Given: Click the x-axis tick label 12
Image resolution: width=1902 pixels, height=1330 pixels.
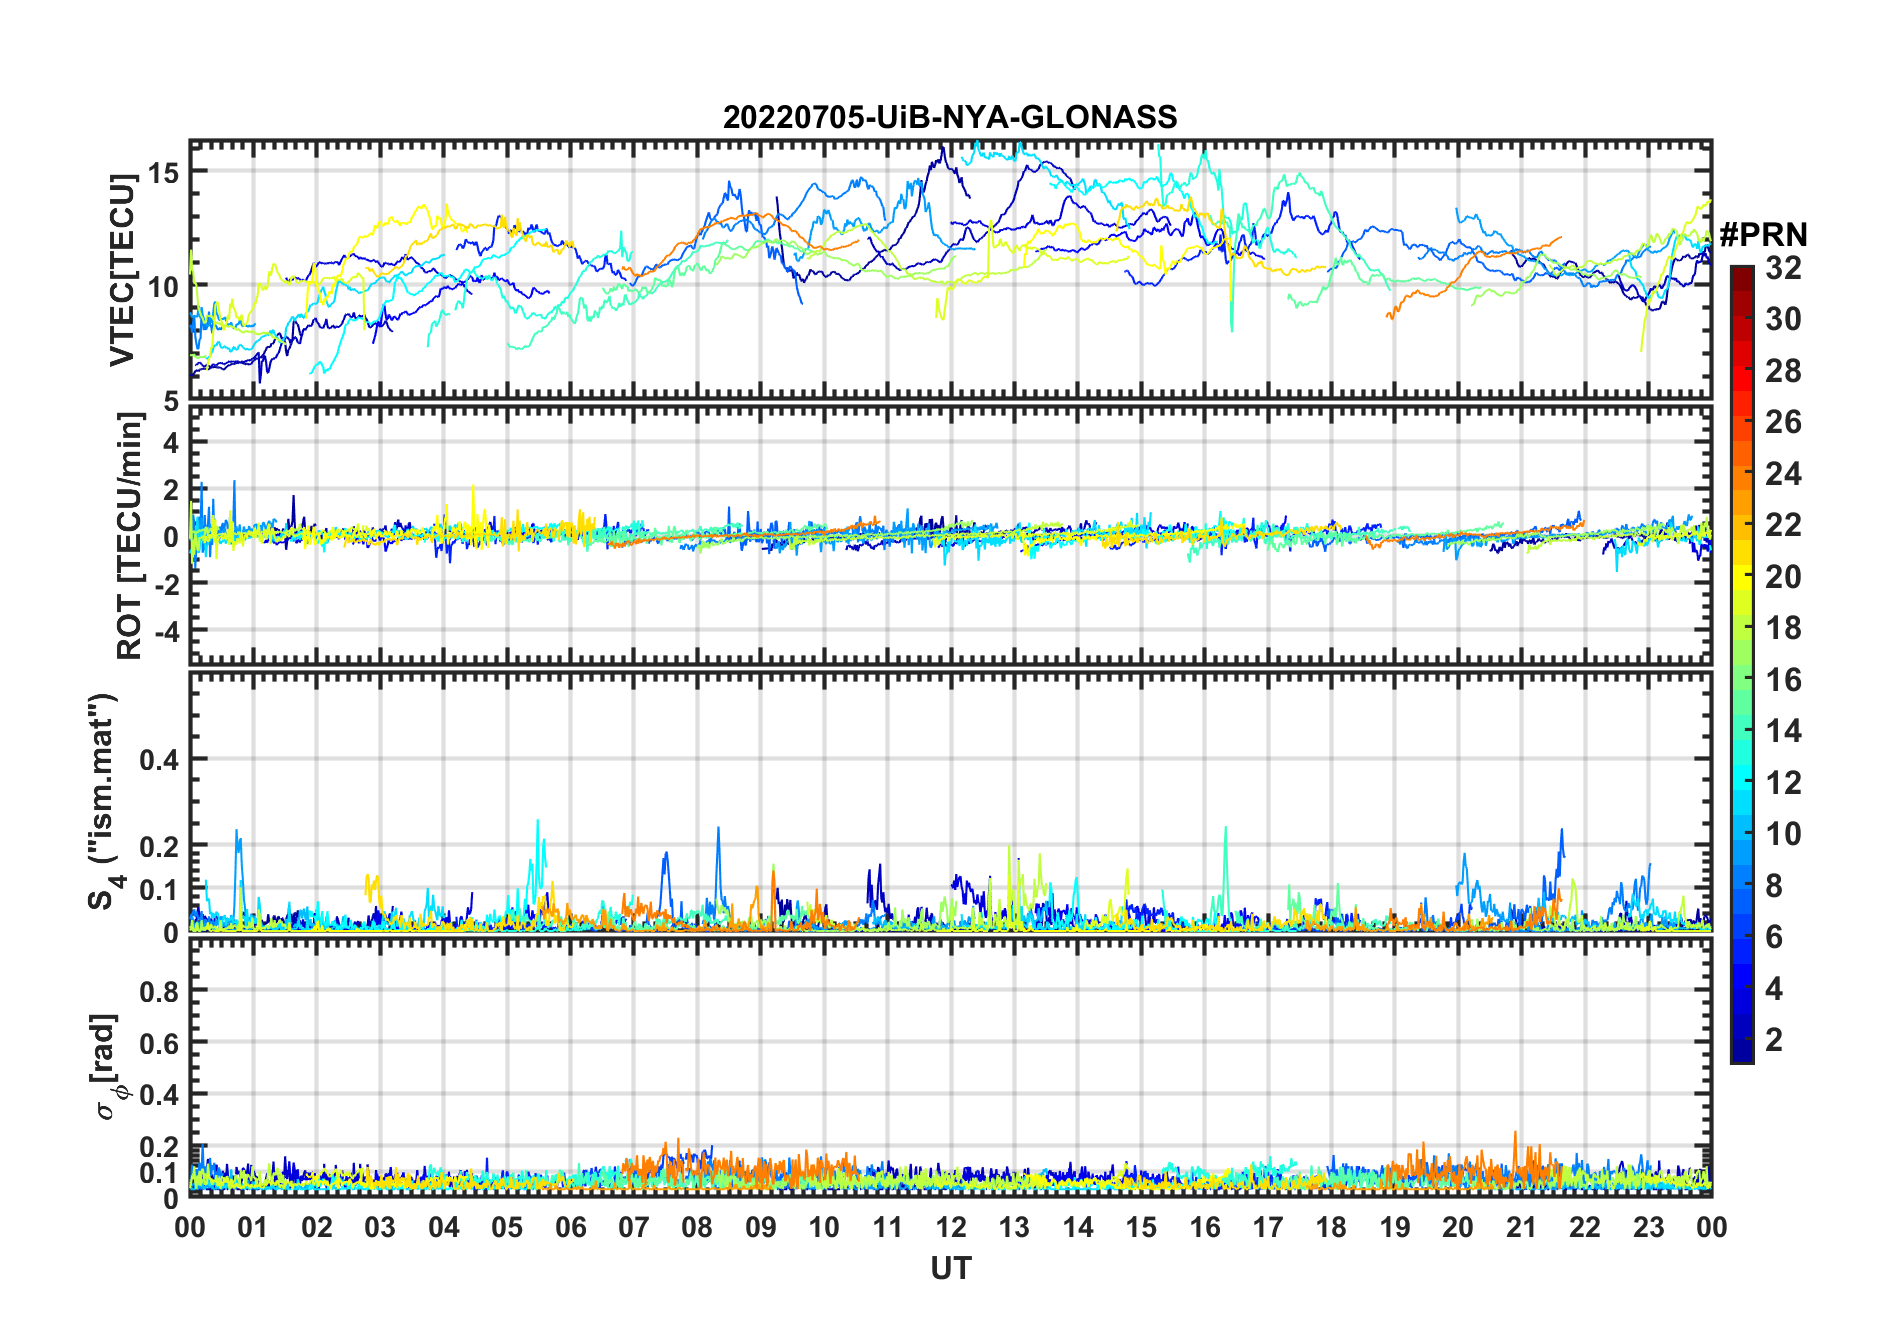Looking at the screenshot, I should click(x=950, y=1227).
